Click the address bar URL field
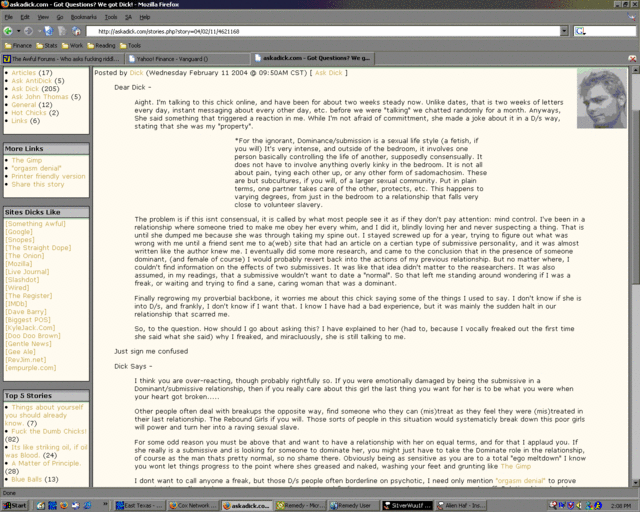640x512 pixels. [x=323, y=31]
